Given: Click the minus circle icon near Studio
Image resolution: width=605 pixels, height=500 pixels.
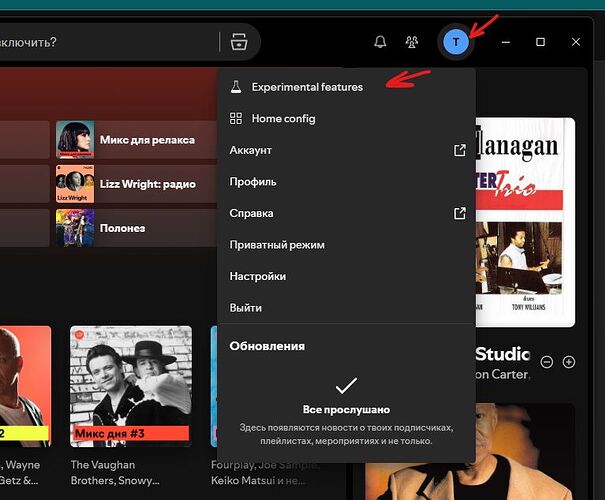Looking at the screenshot, I should (547, 362).
